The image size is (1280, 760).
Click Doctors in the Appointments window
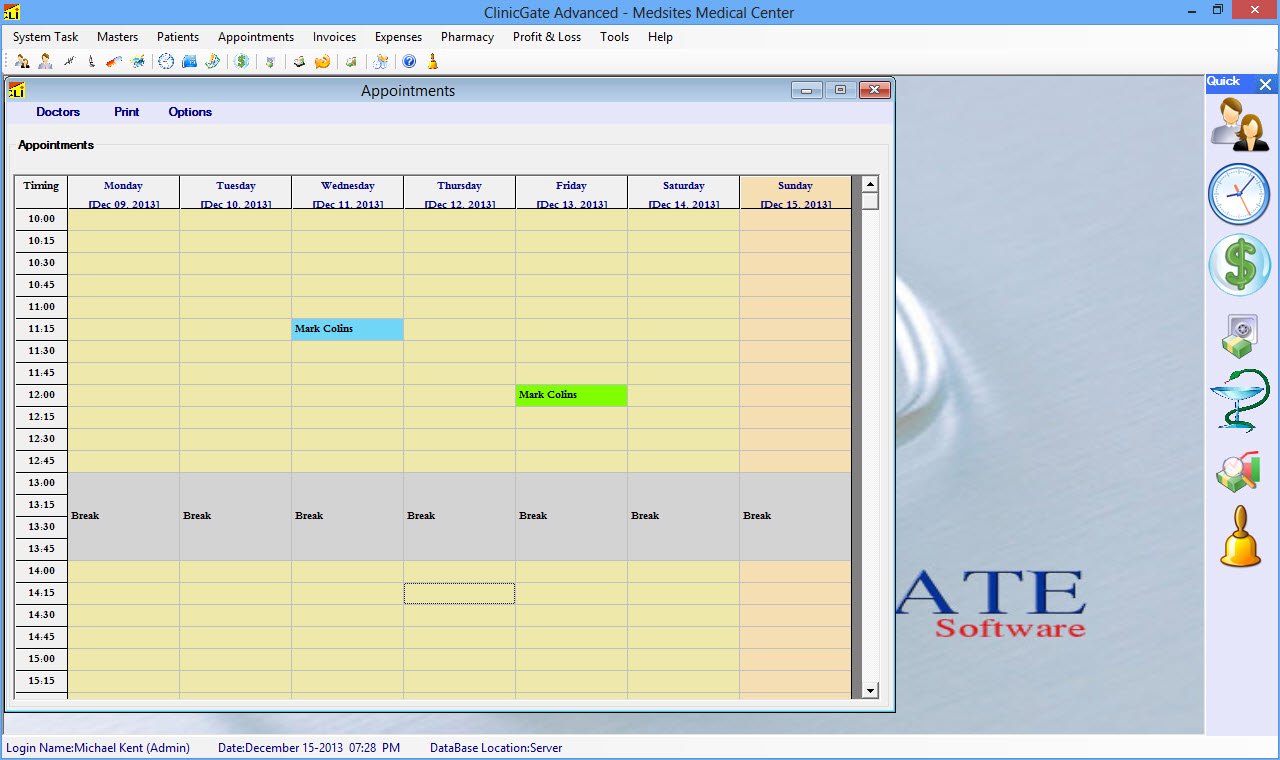[x=58, y=112]
